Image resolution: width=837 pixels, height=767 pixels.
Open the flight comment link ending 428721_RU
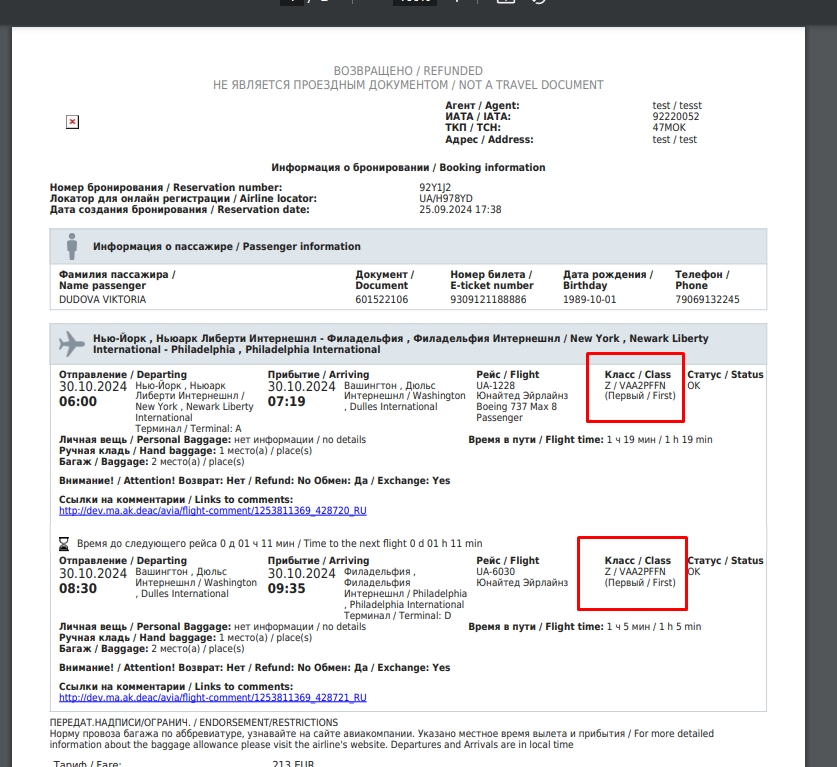pos(212,698)
